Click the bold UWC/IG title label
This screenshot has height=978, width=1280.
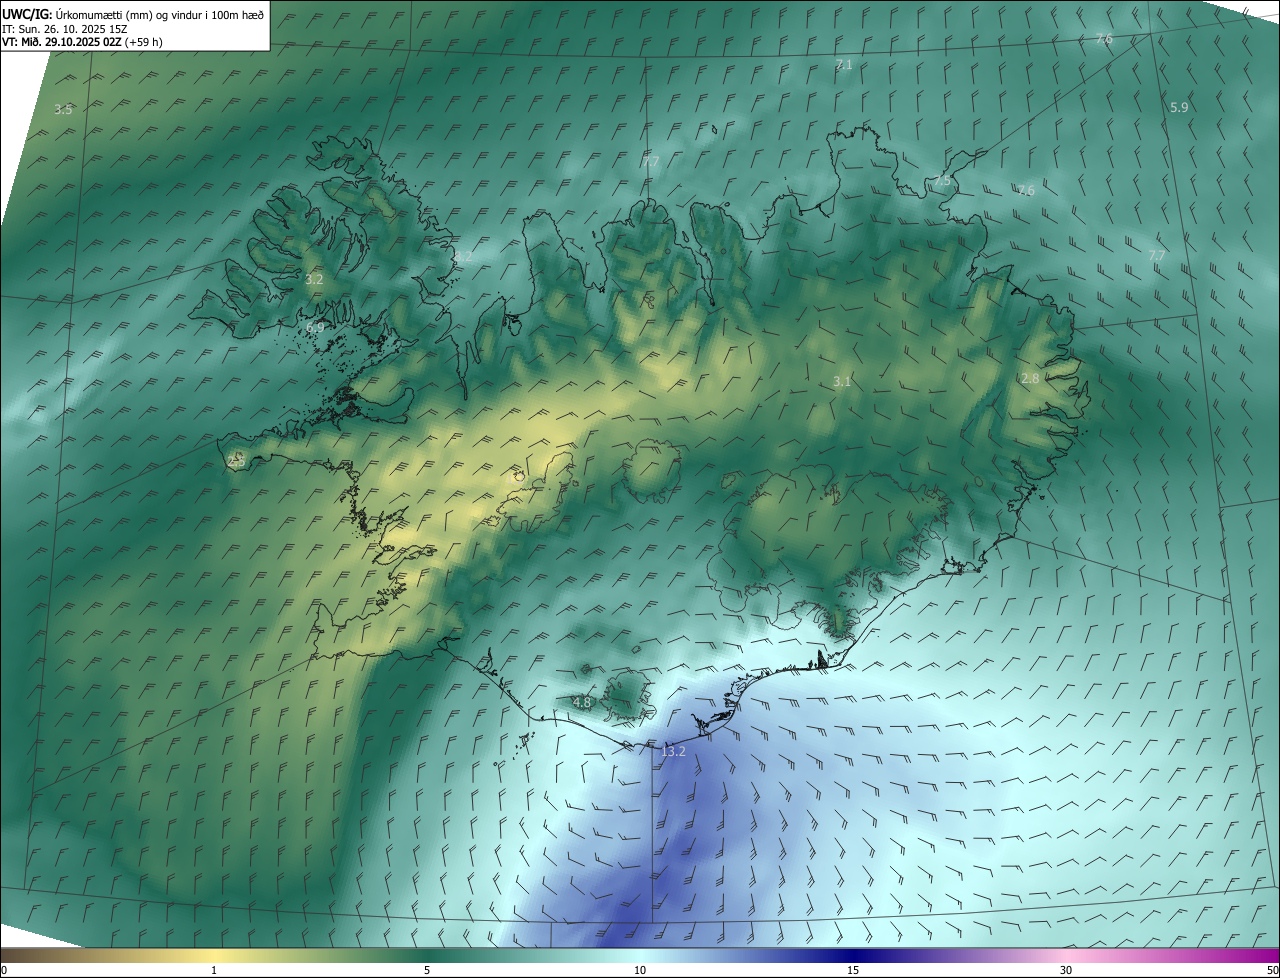(26, 13)
